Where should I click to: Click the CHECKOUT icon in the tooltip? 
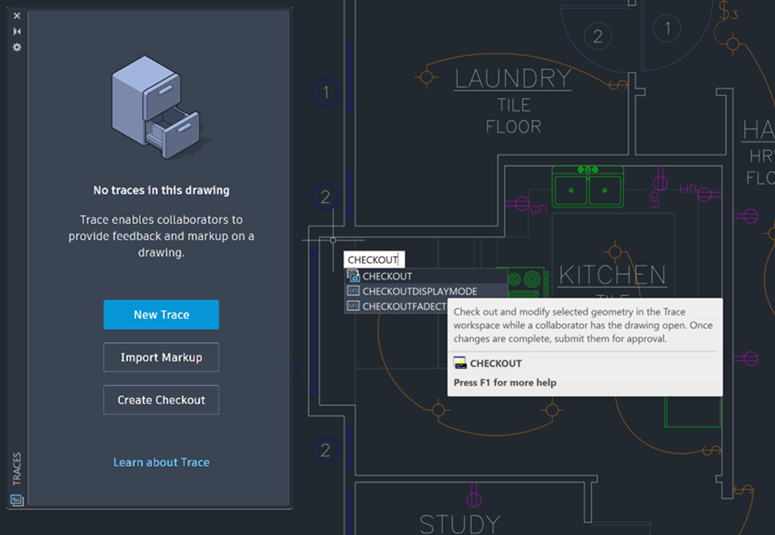coord(460,363)
